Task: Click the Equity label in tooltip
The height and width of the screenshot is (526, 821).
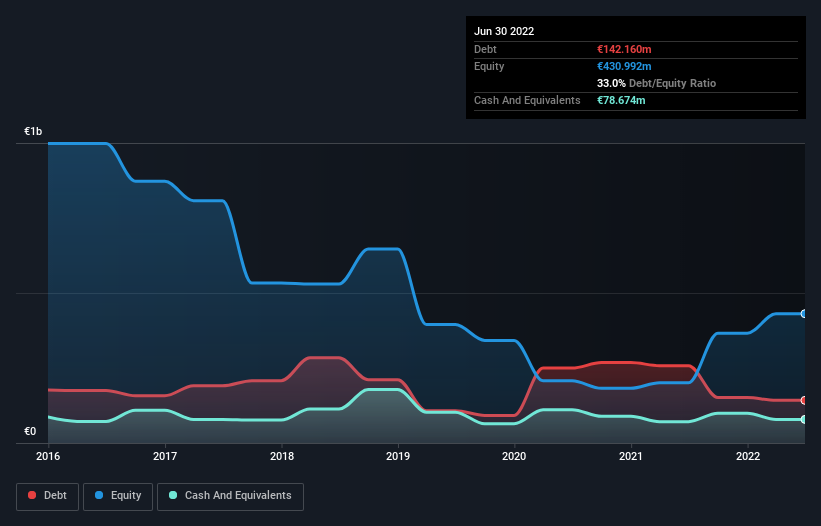Action: click(x=489, y=66)
